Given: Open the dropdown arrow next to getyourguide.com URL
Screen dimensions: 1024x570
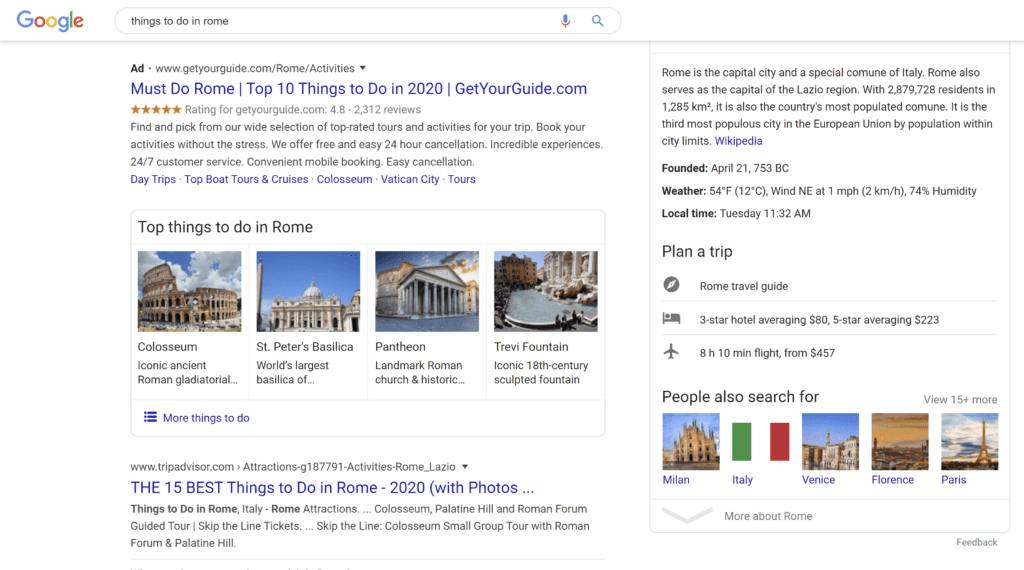Looking at the screenshot, I should (363, 68).
